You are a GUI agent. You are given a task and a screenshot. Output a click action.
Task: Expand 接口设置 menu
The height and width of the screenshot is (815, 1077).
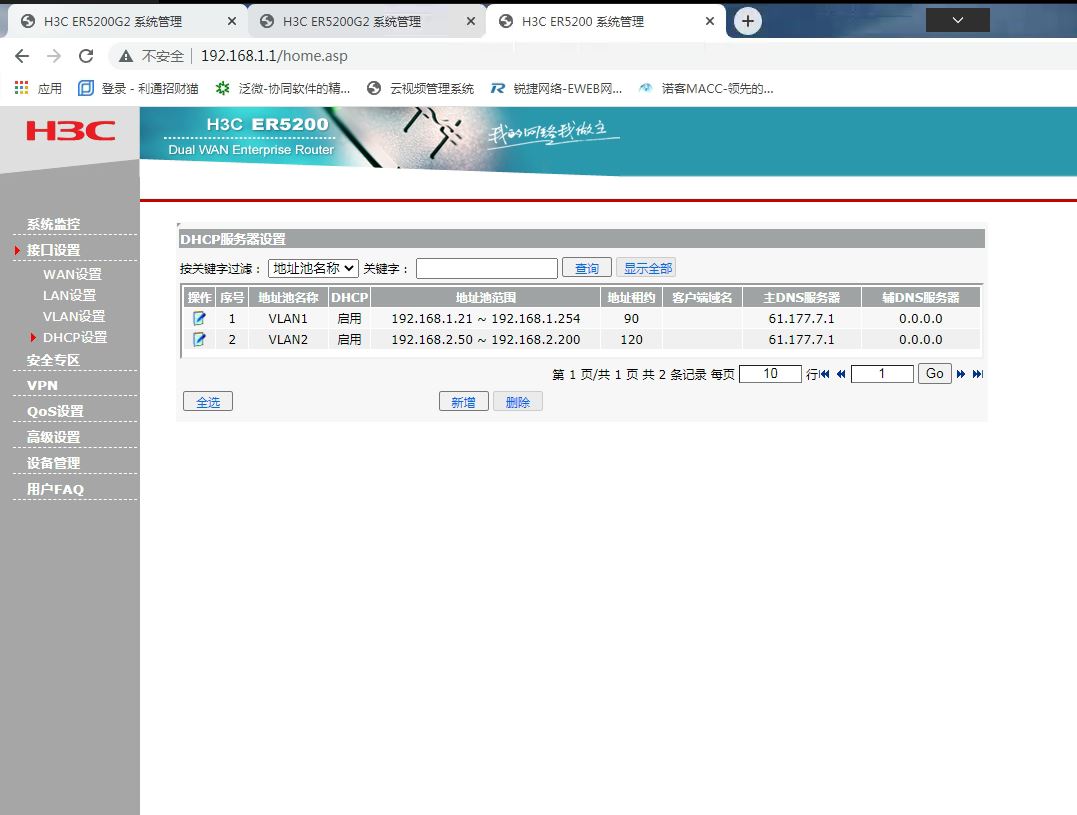[x=54, y=250]
